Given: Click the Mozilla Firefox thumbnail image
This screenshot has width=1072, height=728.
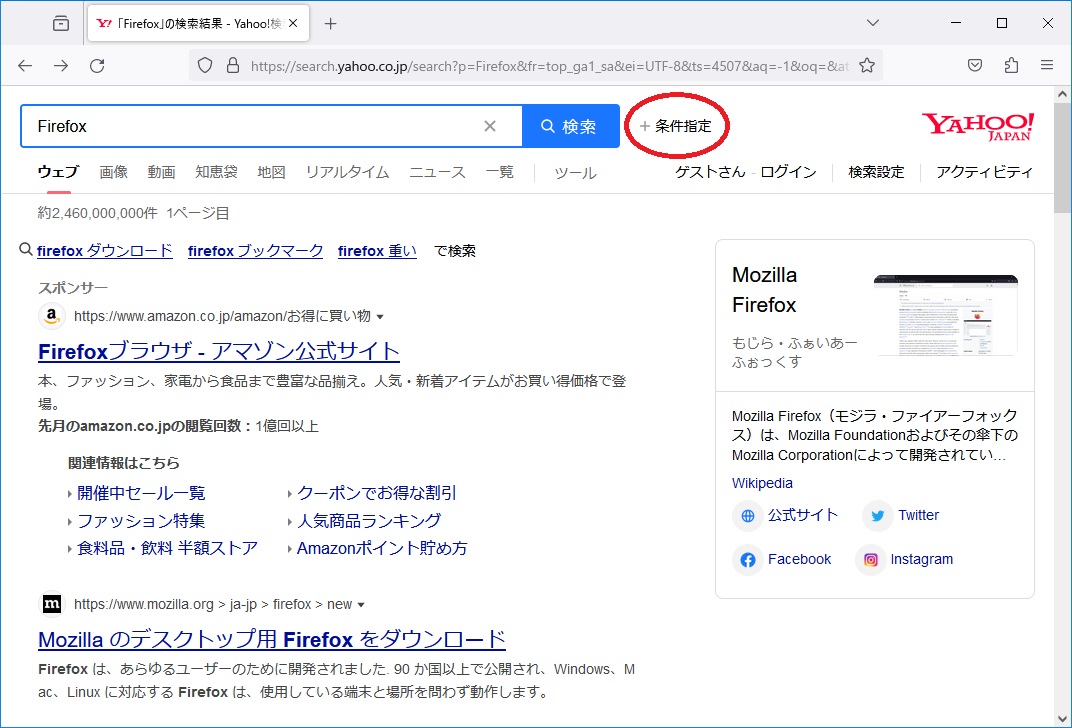Looking at the screenshot, I should coord(945,315).
